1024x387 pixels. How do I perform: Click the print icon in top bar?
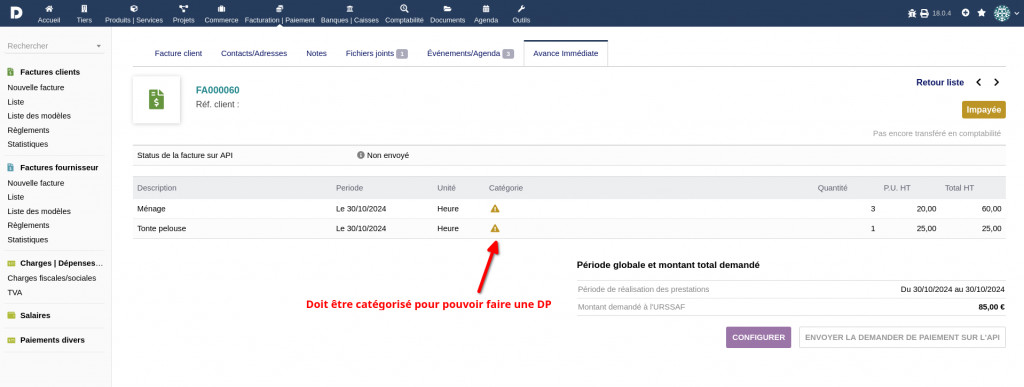(x=924, y=13)
